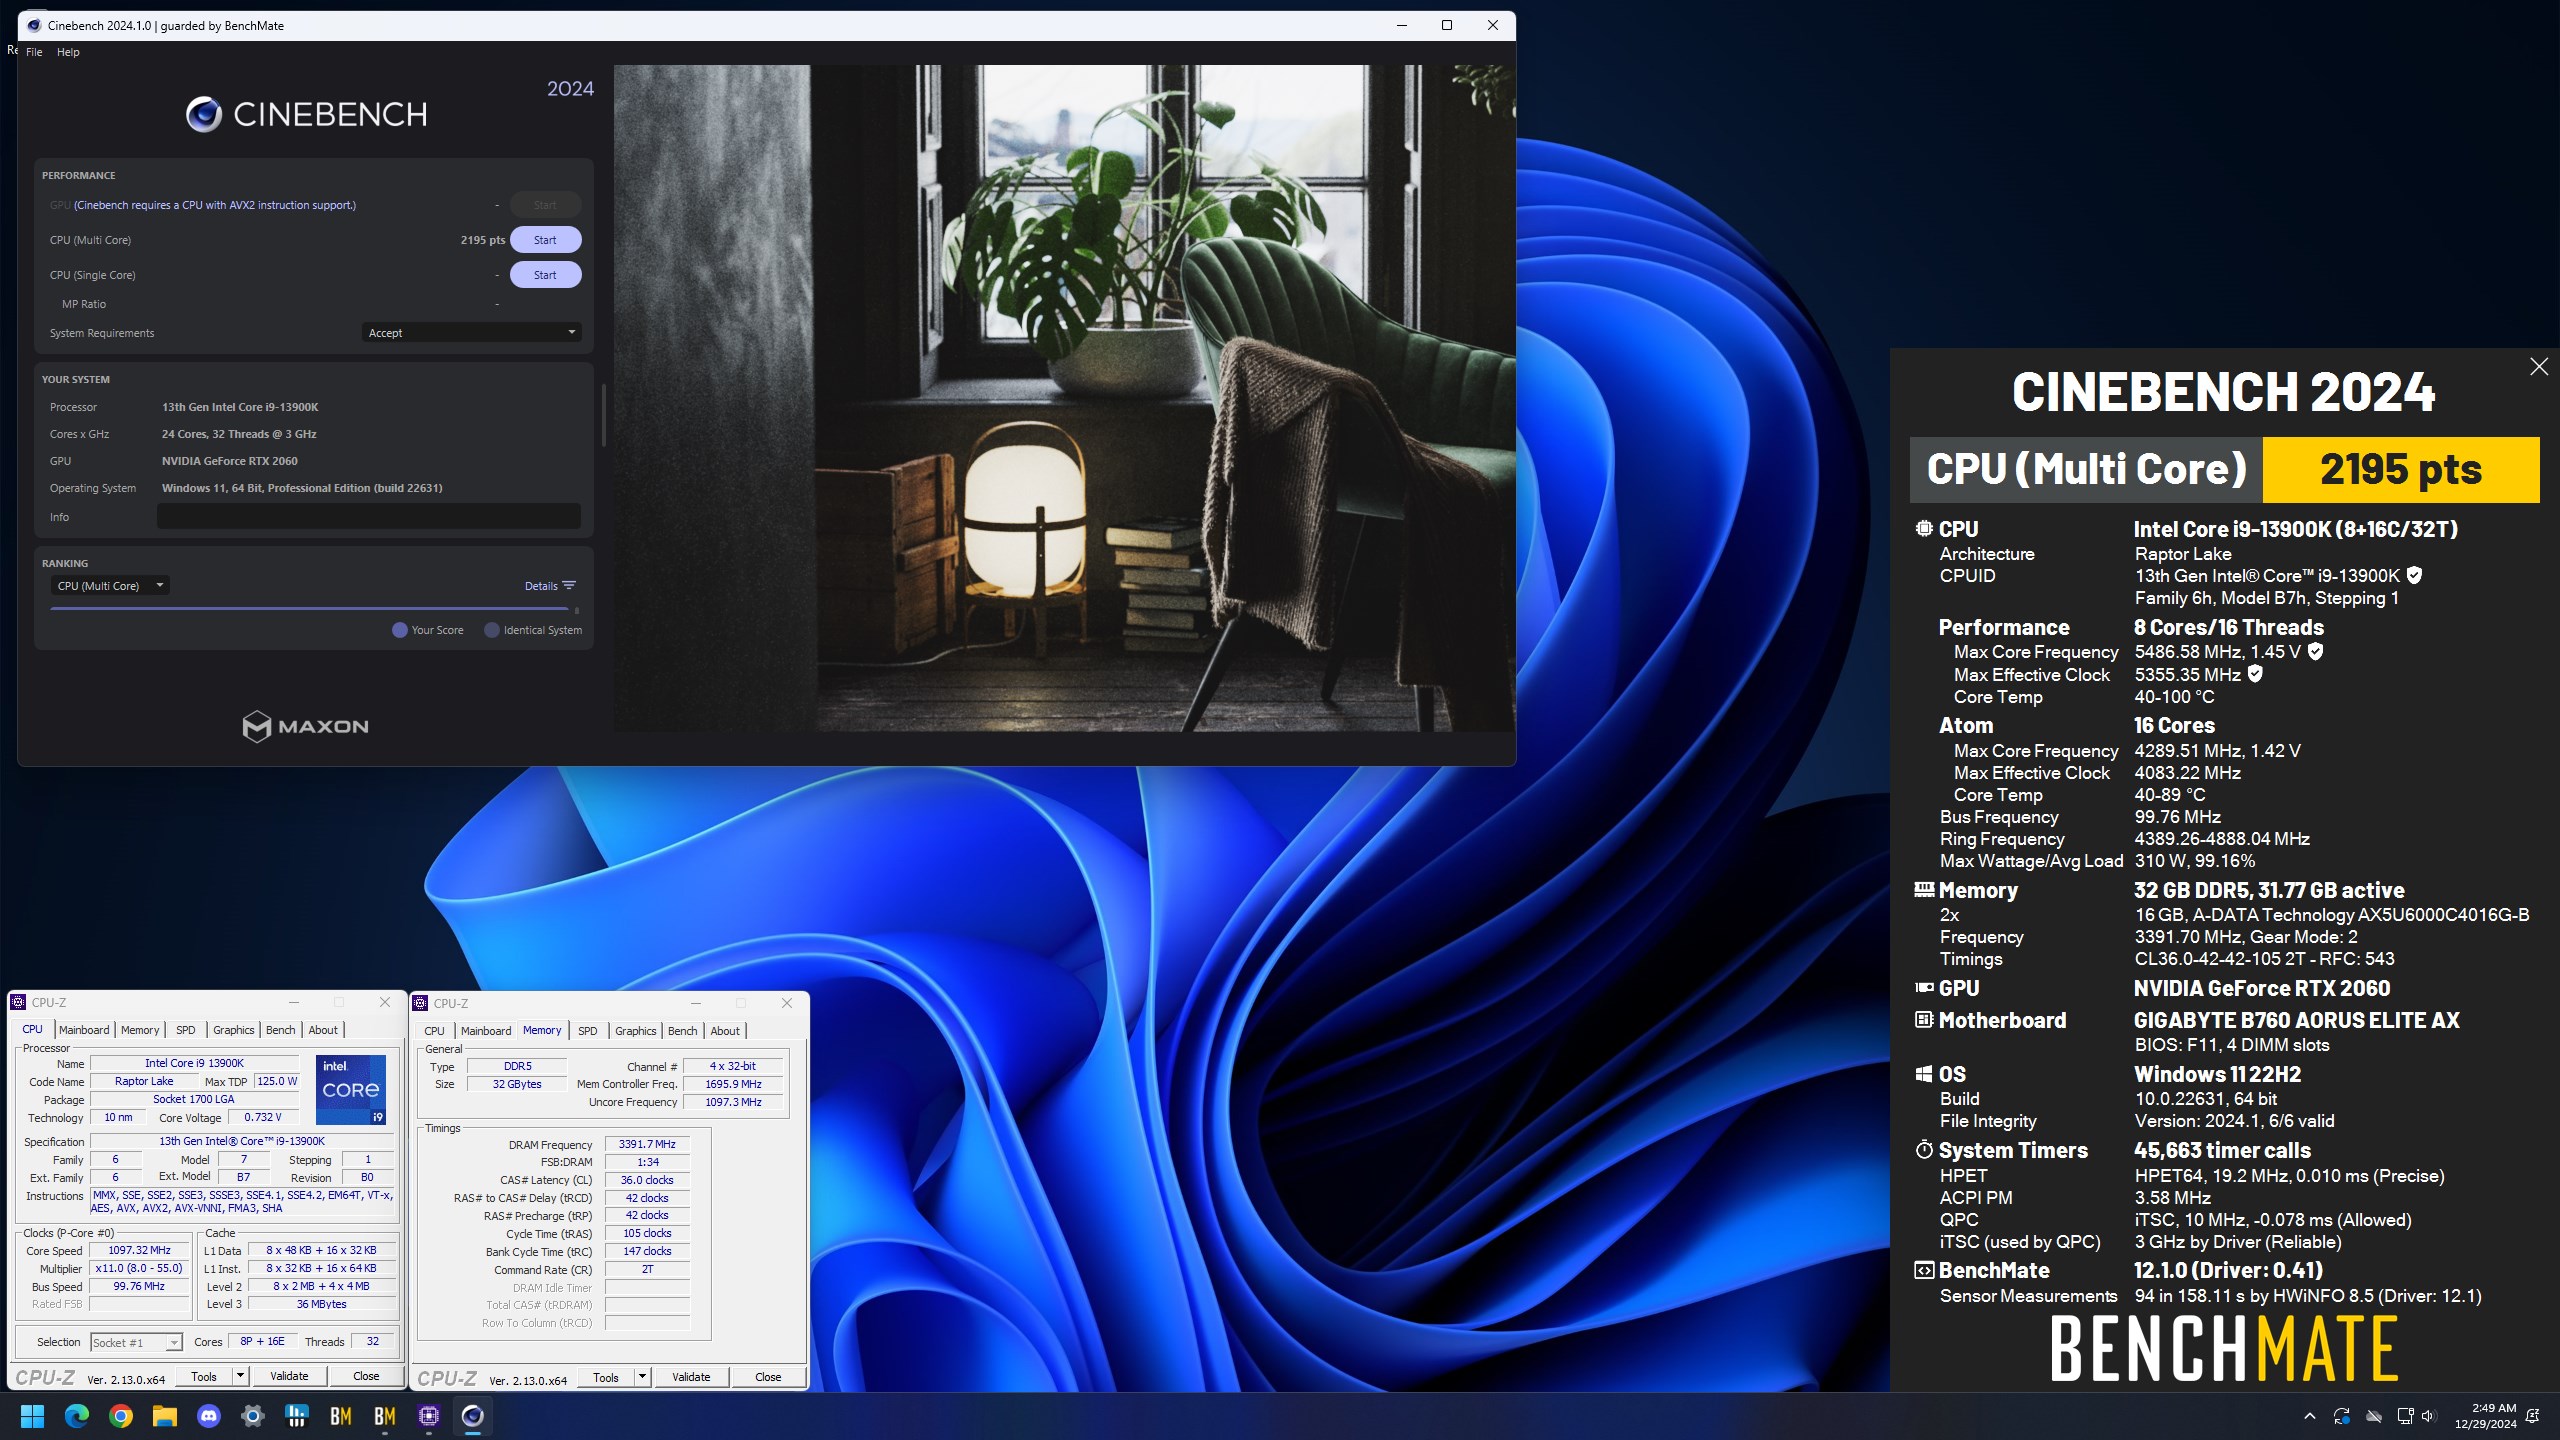Open the Ranking CPU (Multi Core) dropdown

tap(110, 586)
